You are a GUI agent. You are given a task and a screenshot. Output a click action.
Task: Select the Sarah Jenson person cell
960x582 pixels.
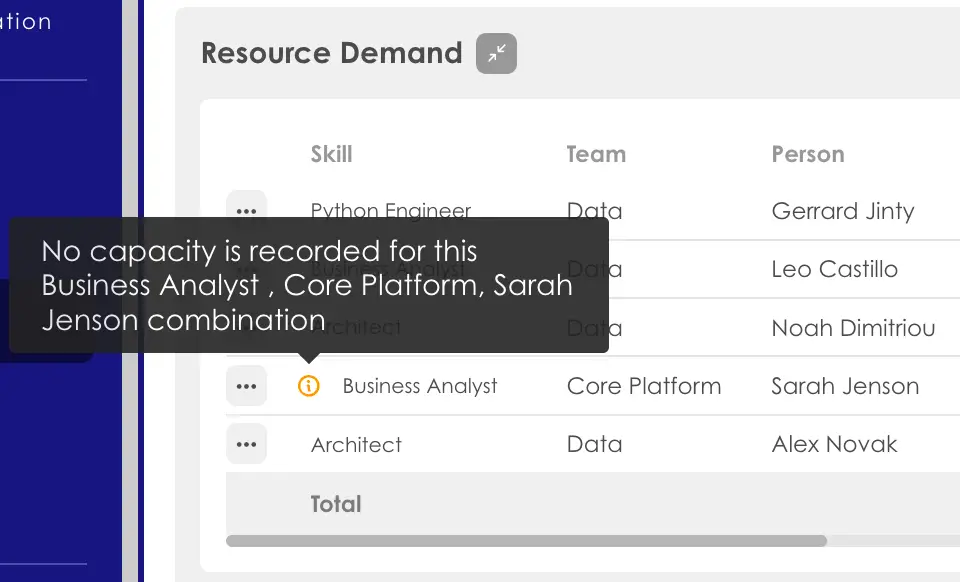point(845,386)
